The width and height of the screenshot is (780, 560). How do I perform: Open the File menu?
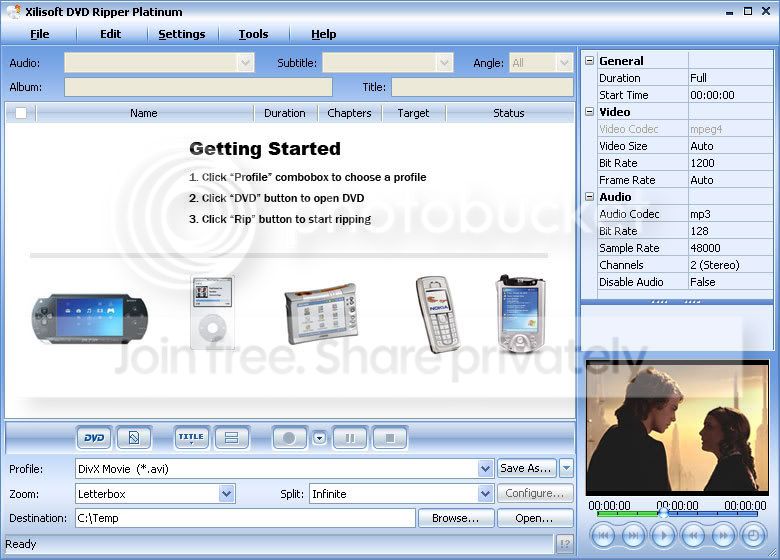(39, 34)
